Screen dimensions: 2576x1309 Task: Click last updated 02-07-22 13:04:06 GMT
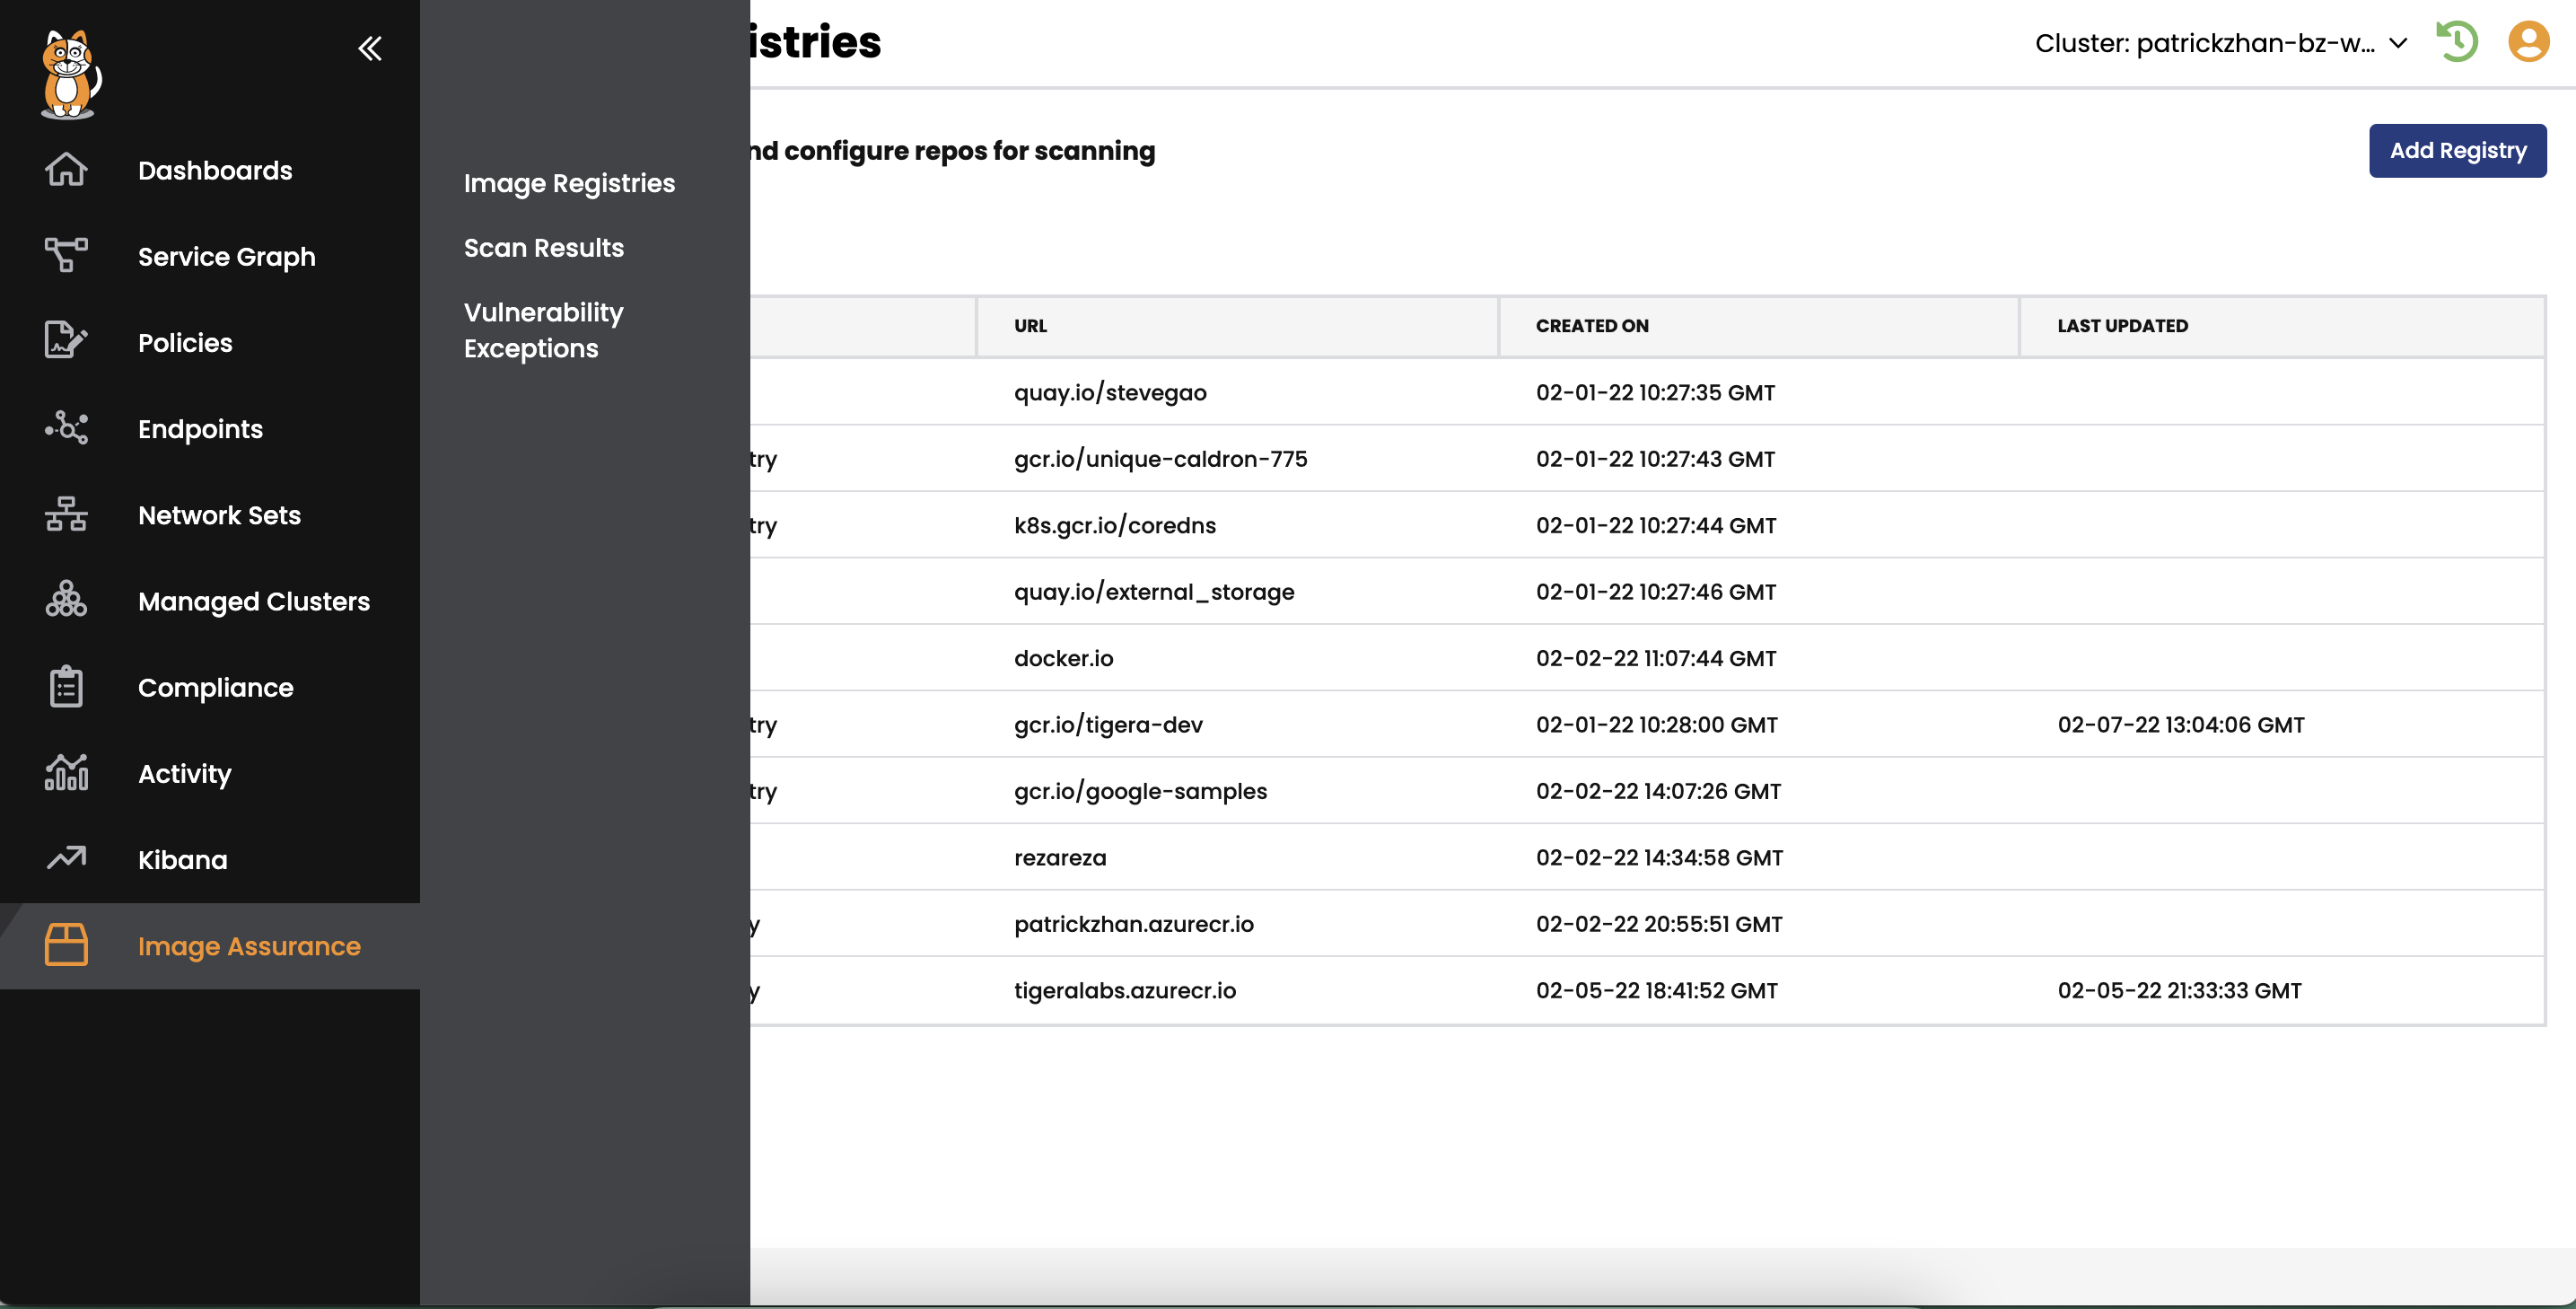2181,724
